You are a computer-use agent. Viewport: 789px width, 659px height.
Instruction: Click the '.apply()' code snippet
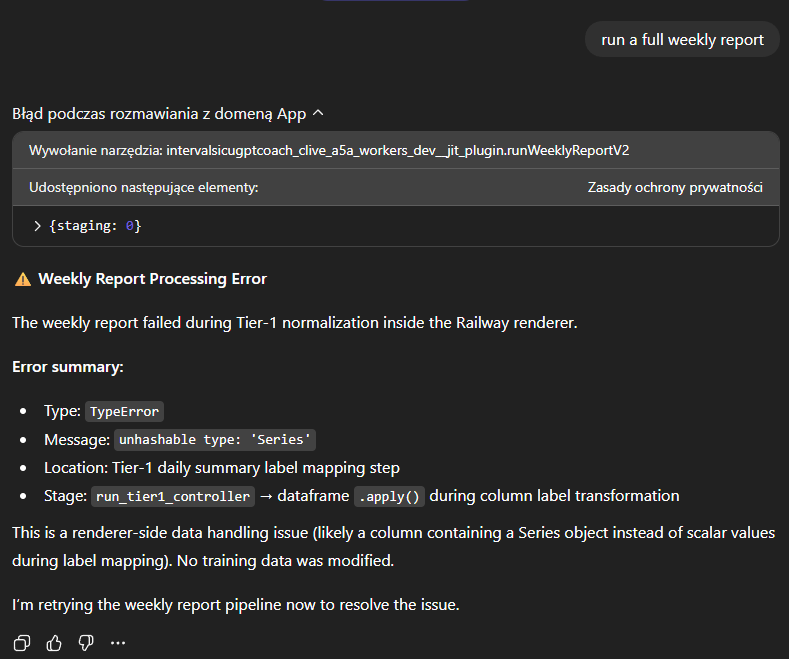389,496
